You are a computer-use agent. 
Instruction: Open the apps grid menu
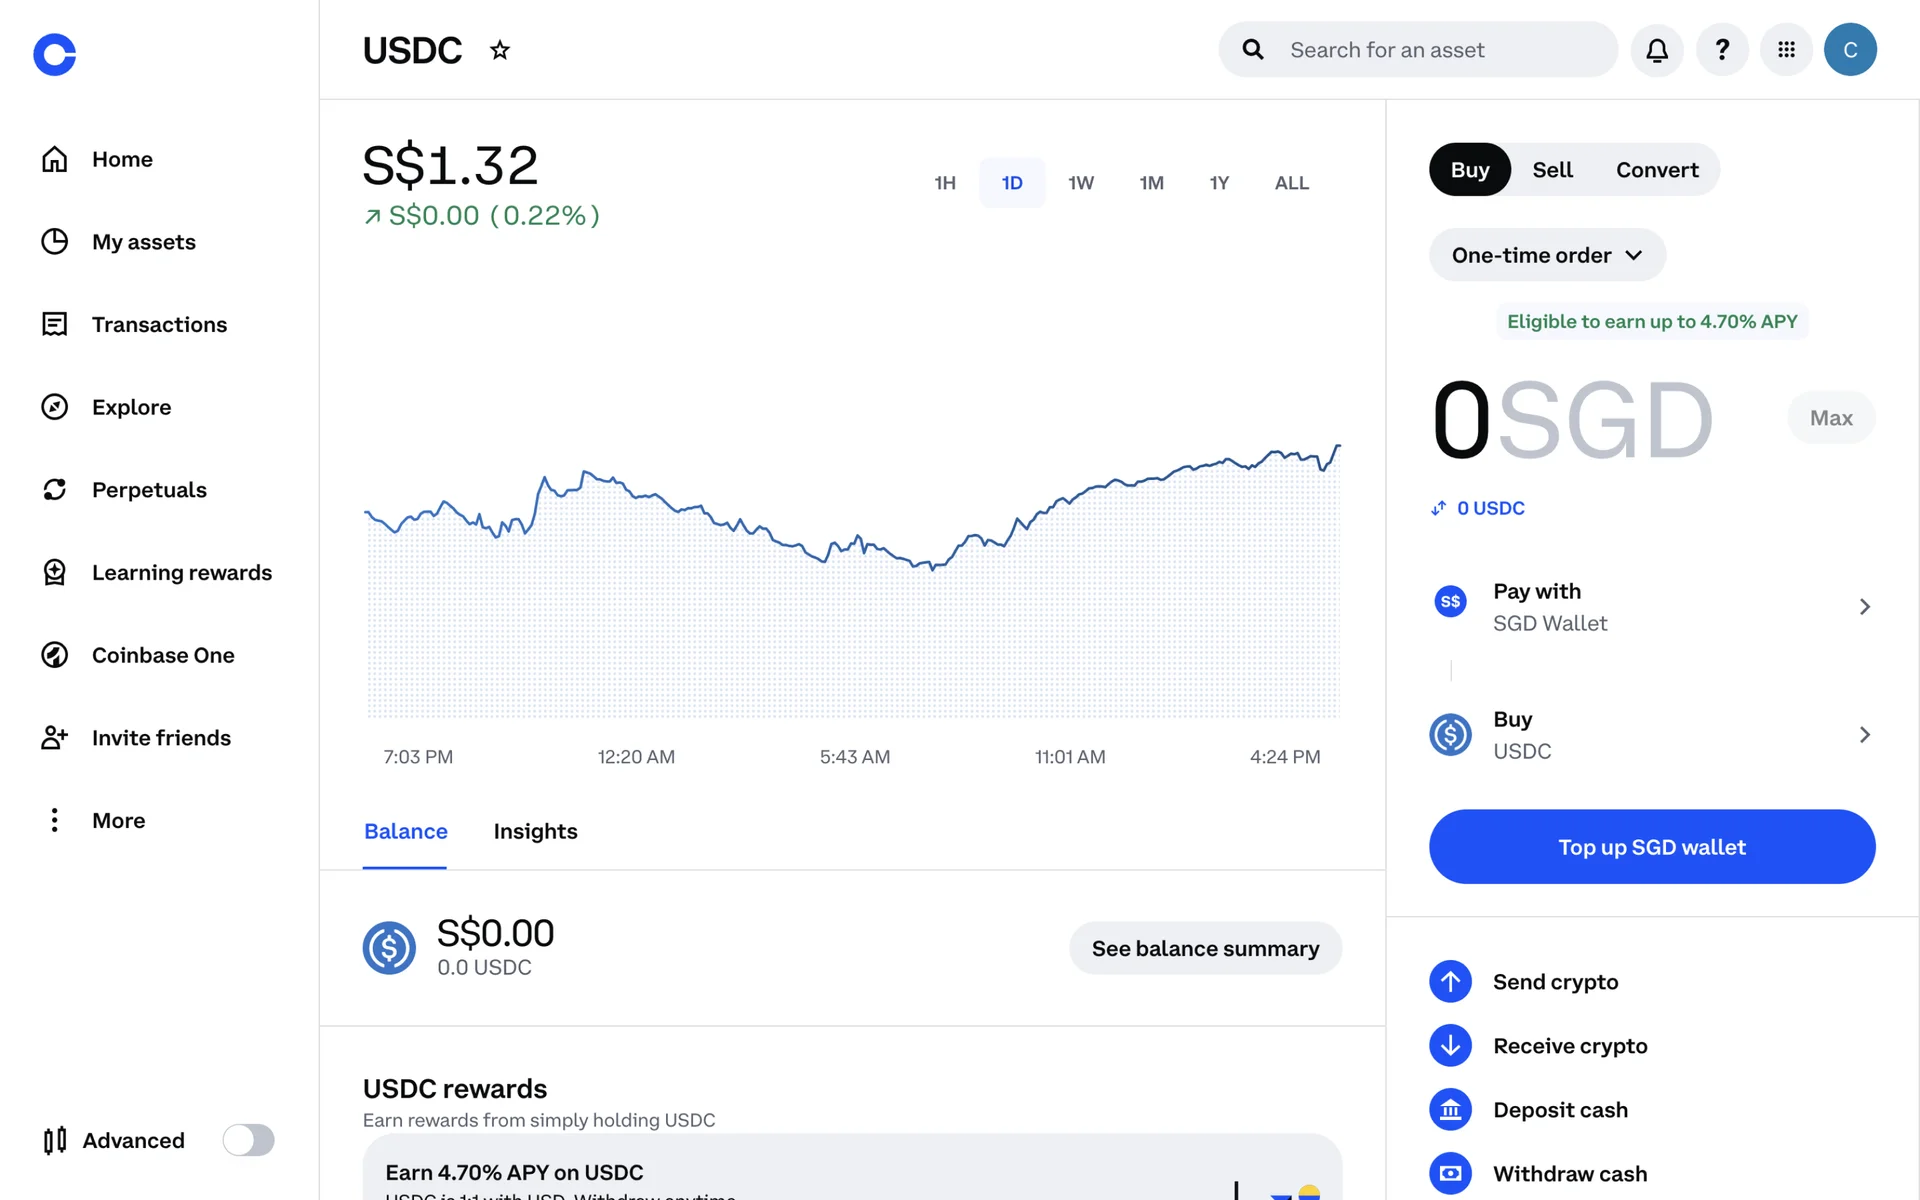pos(1786,50)
